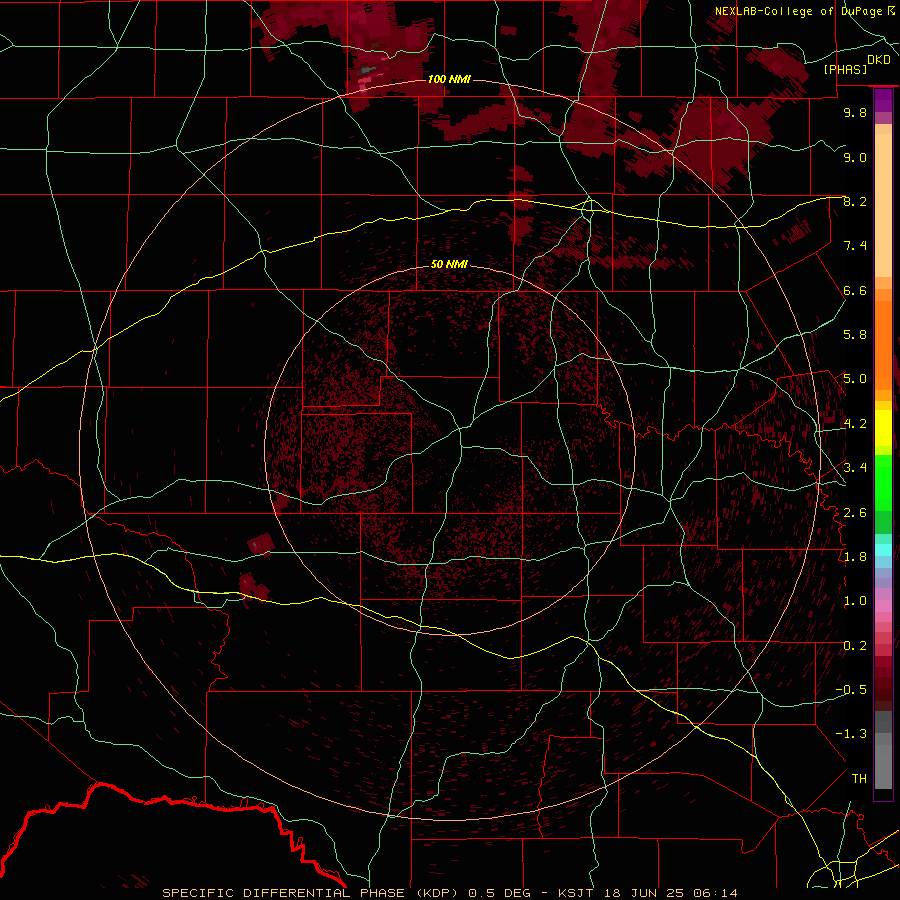Click the 50 NMI range ring label

[x=449, y=264]
